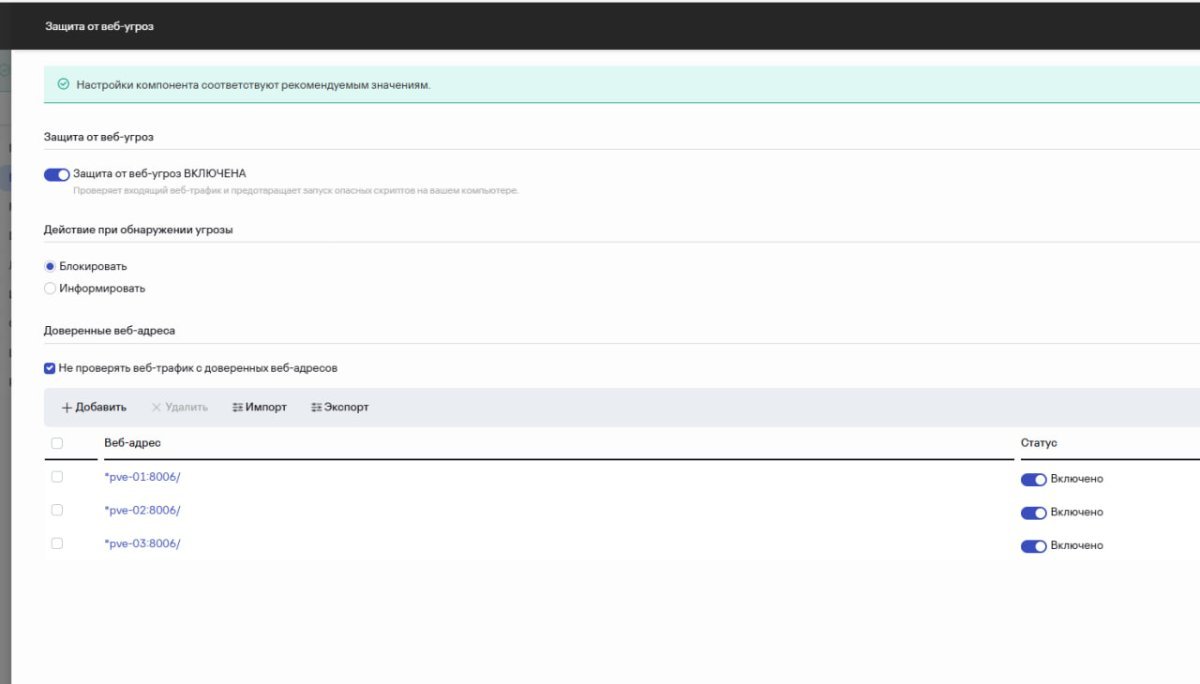Disable the status toggle for *pve-02:8006/
Screen dimensions: 1200x684
pyautogui.click(x=1033, y=512)
